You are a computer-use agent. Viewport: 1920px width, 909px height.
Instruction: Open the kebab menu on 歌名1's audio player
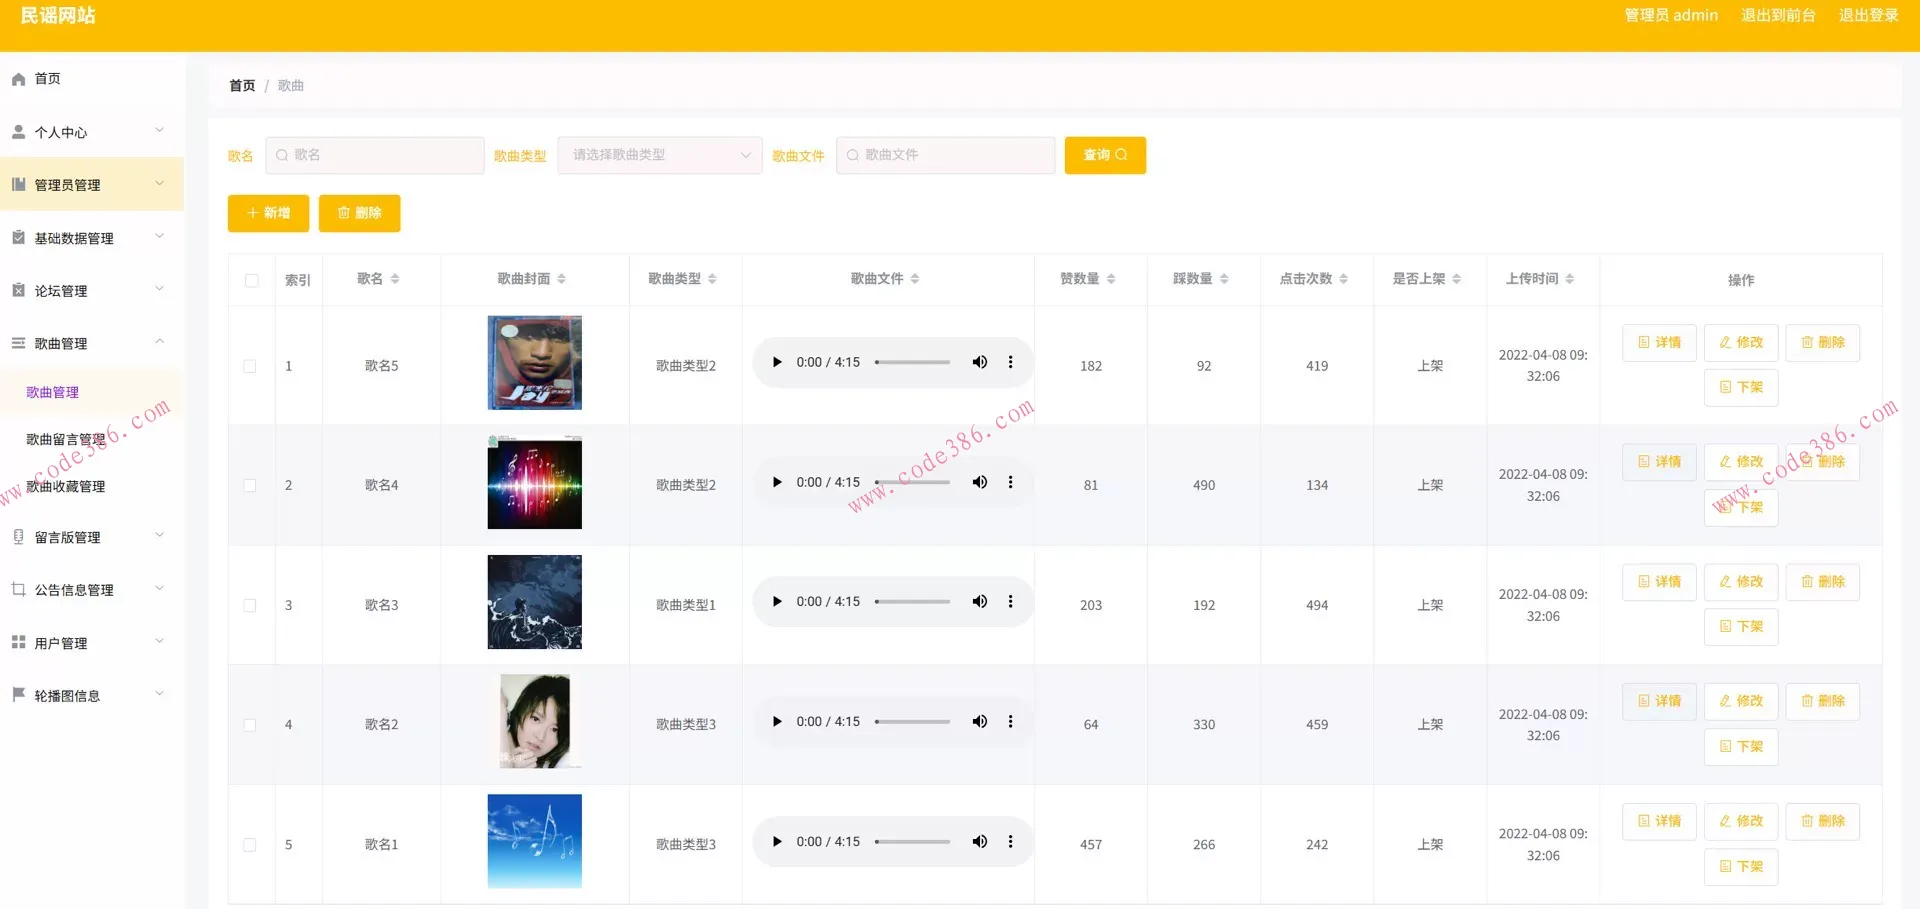pyautogui.click(x=1010, y=841)
